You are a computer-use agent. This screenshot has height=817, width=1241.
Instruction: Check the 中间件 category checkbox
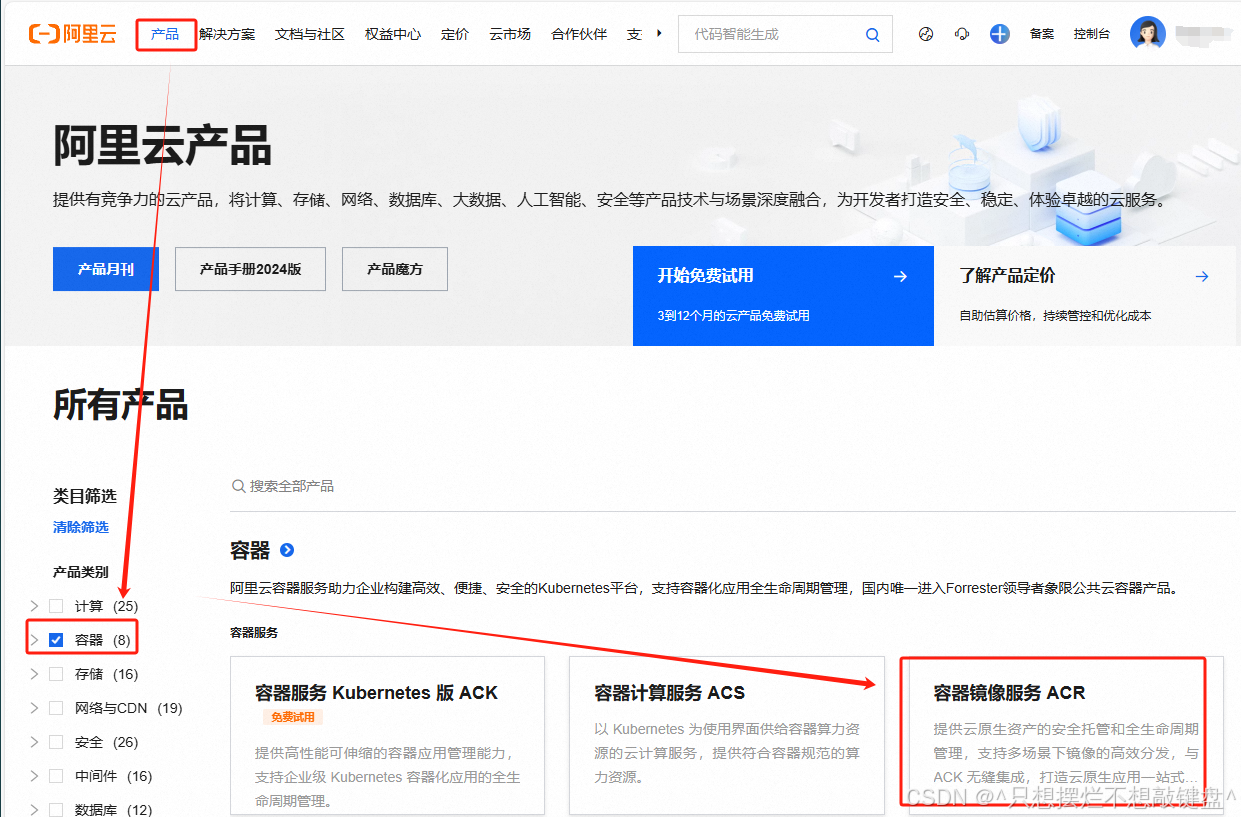point(56,776)
